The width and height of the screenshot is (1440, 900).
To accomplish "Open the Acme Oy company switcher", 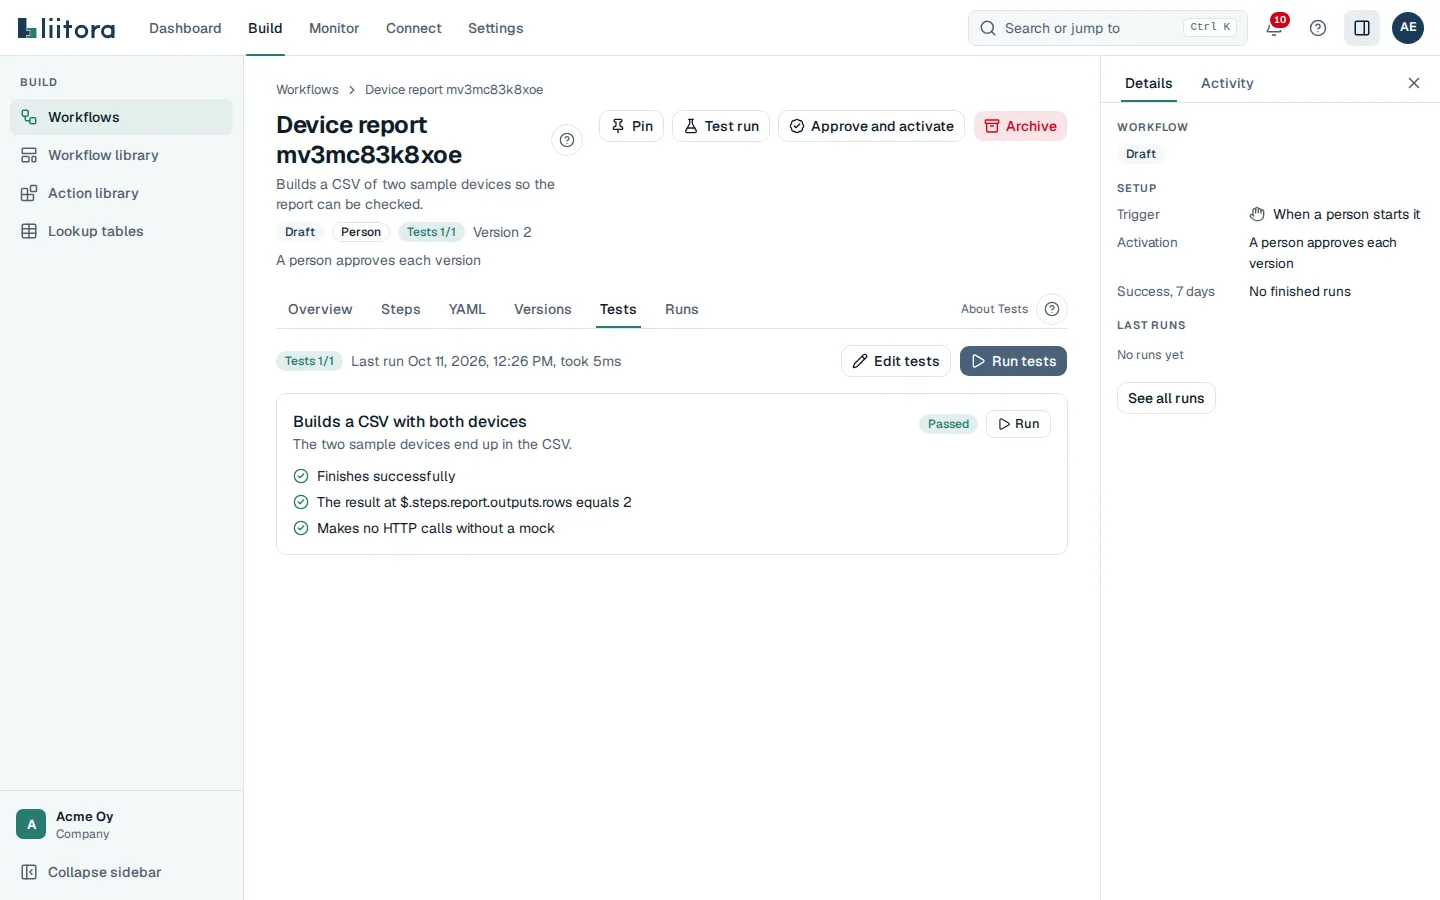I will [x=121, y=824].
